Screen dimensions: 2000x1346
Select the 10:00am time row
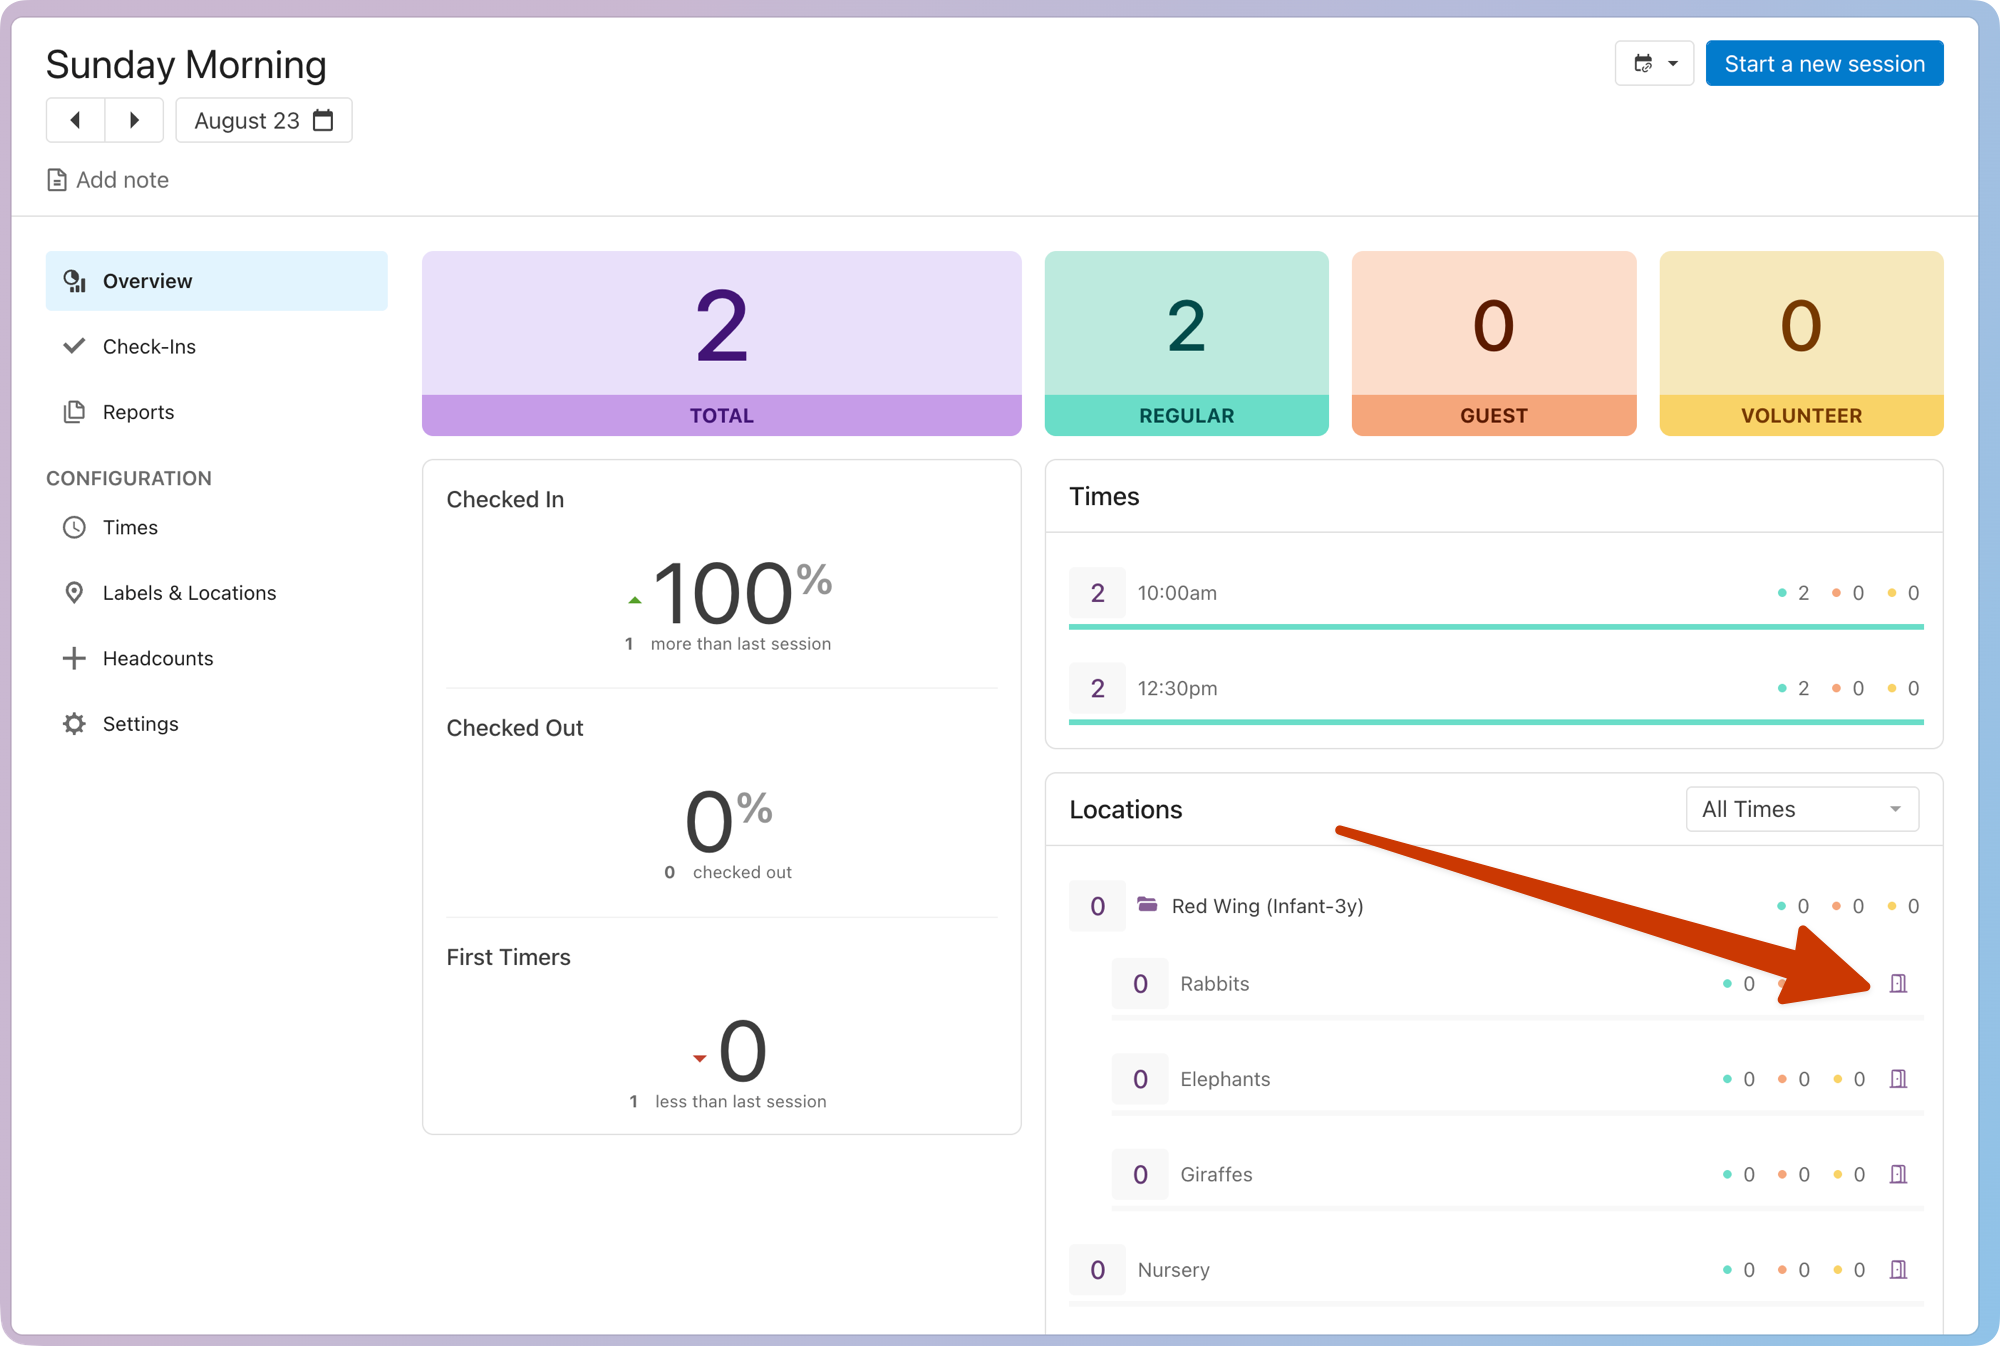[1495, 596]
